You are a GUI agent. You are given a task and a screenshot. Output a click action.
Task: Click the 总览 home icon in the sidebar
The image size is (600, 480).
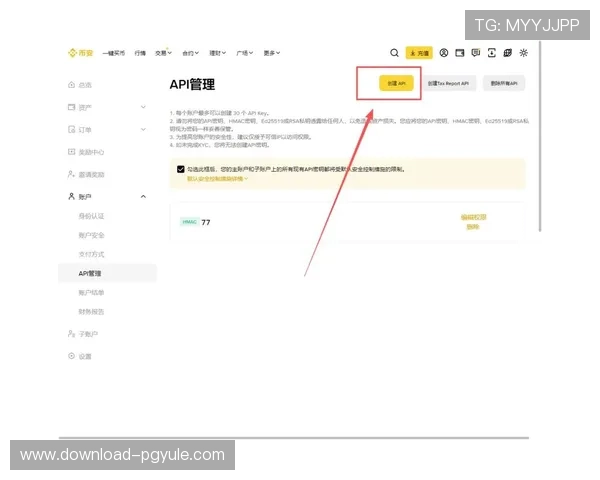click(71, 85)
